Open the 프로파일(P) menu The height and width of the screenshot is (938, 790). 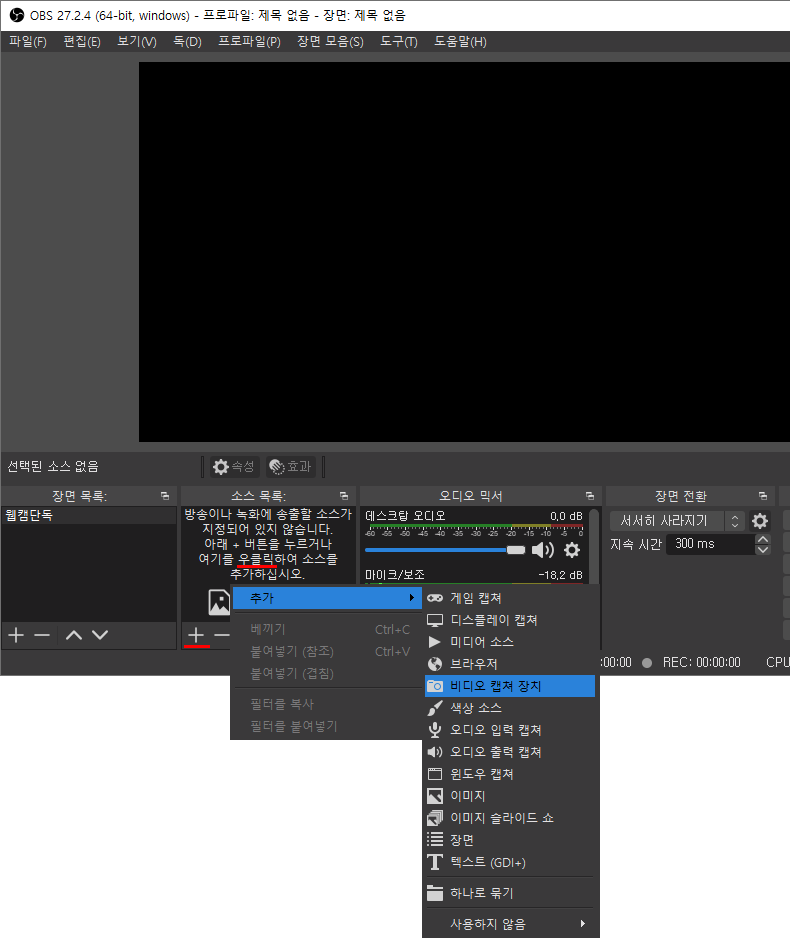click(x=249, y=42)
